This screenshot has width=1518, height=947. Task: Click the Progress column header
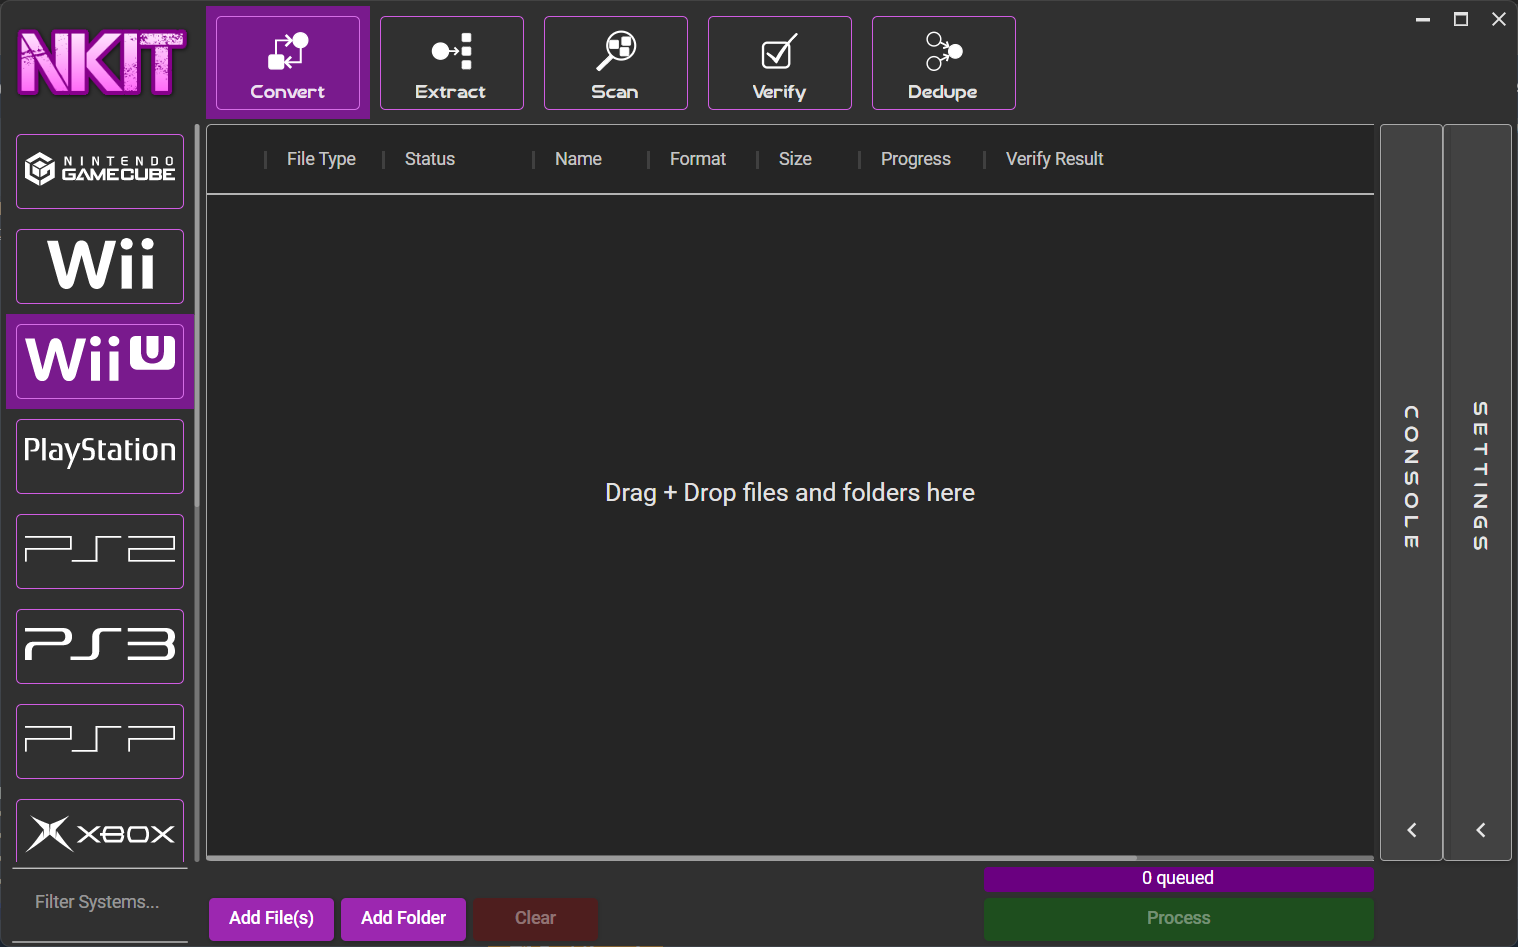916,159
